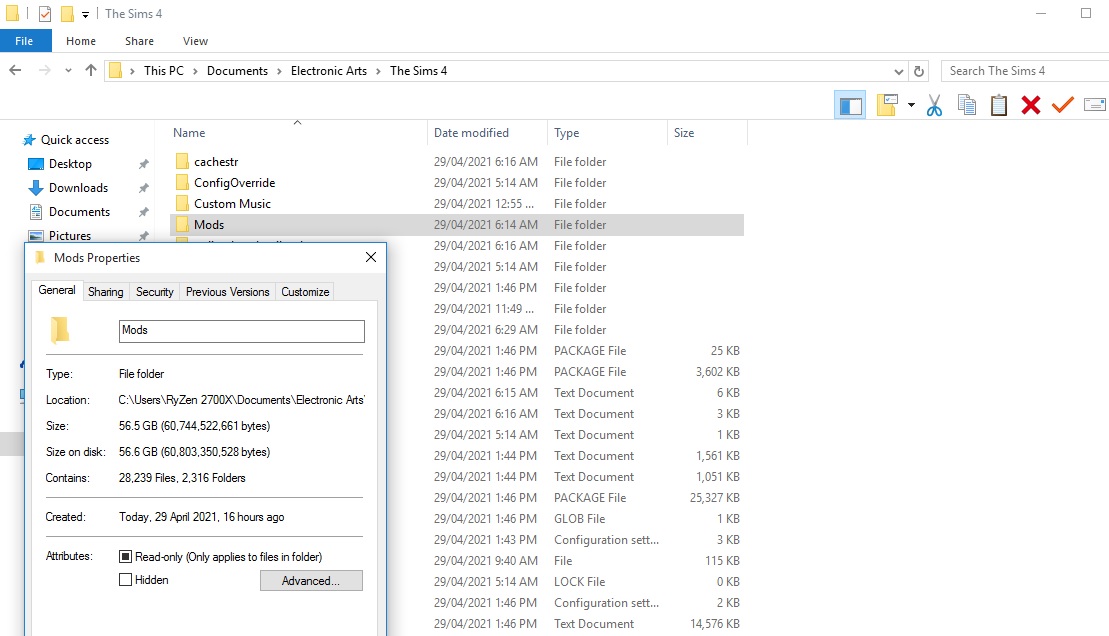
Task: Close the Mods Properties dialog
Action: pos(371,258)
